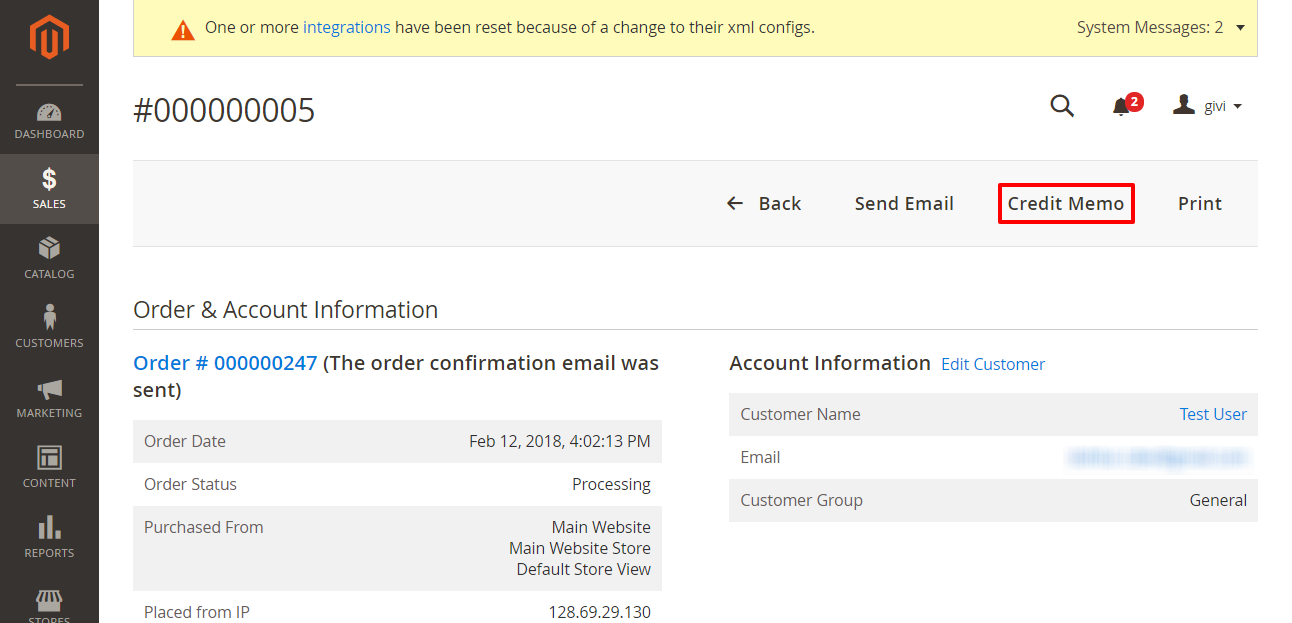Click the Credit Memo button

tap(1066, 203)
